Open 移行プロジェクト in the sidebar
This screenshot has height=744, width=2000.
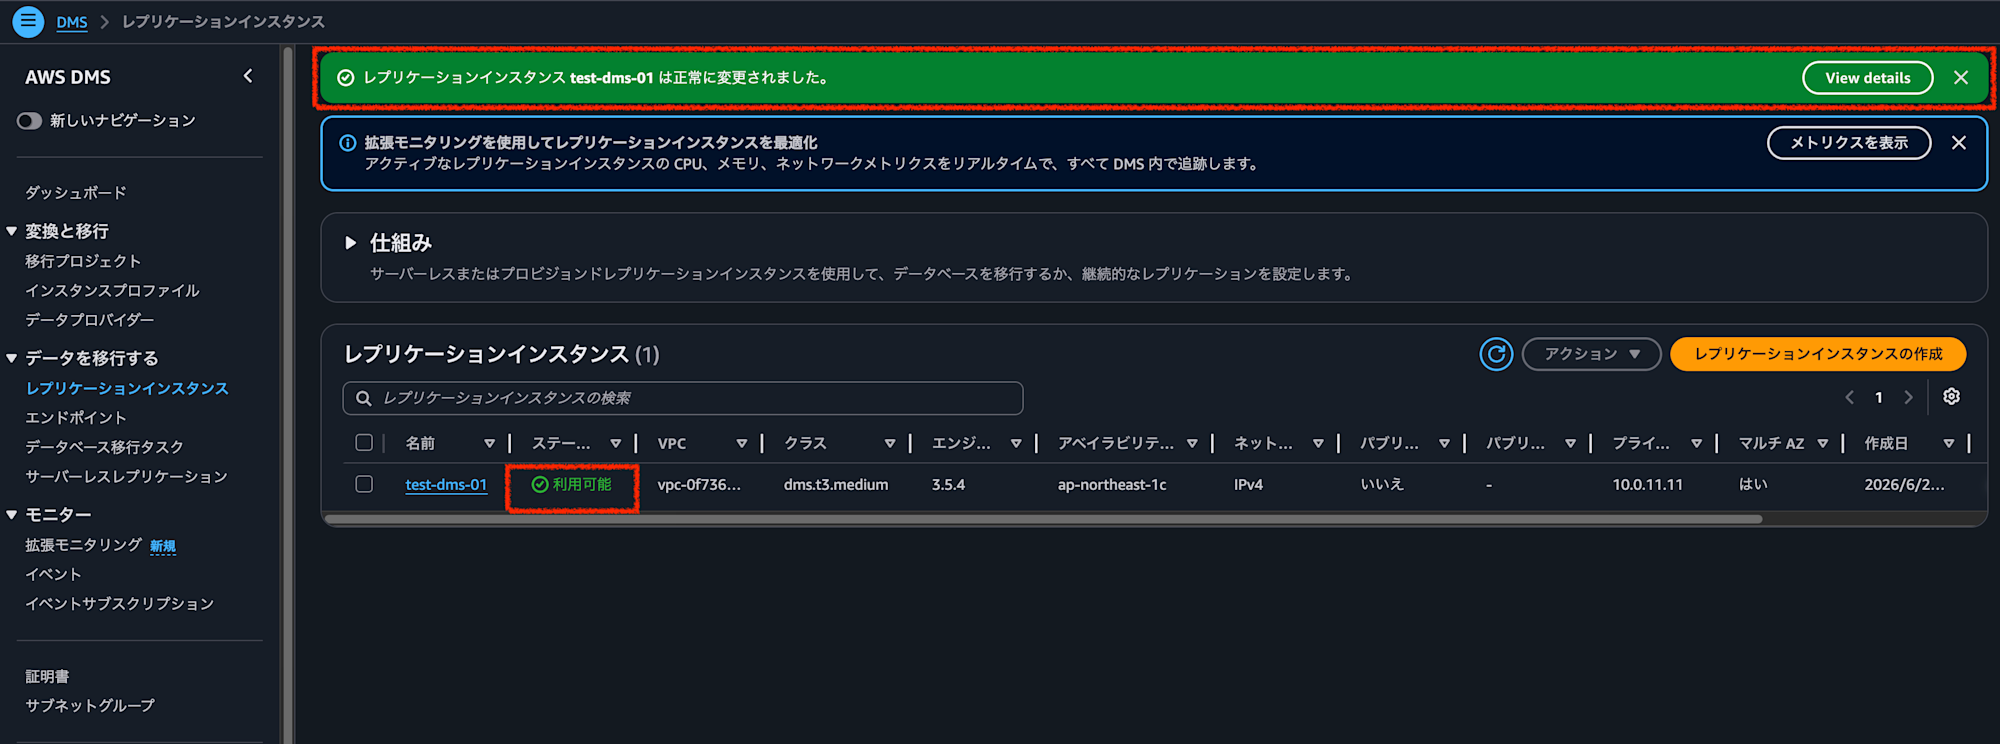point(83,261)
